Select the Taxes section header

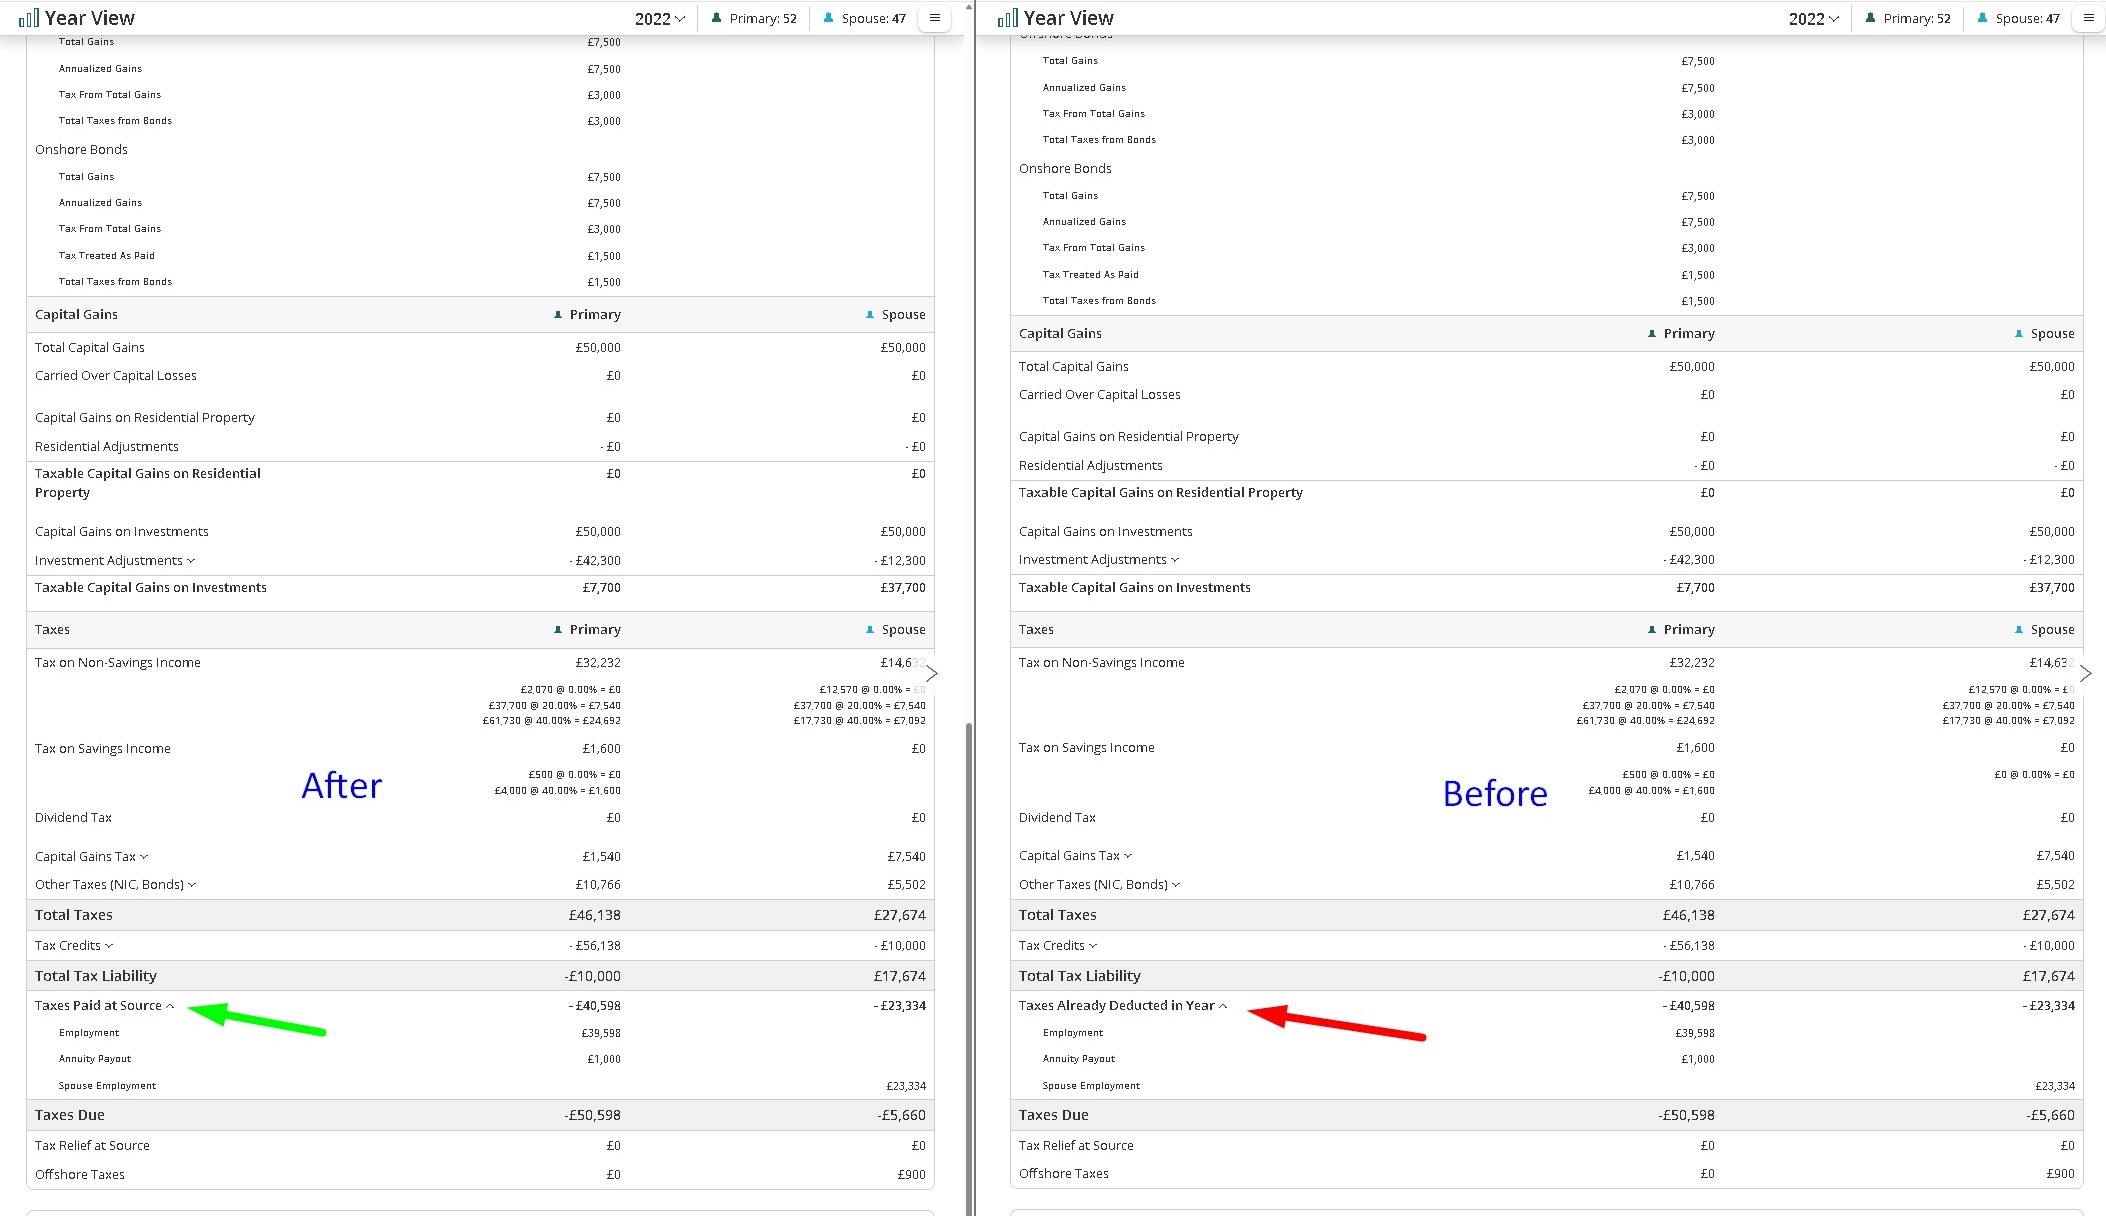click(x=52, y=629)
